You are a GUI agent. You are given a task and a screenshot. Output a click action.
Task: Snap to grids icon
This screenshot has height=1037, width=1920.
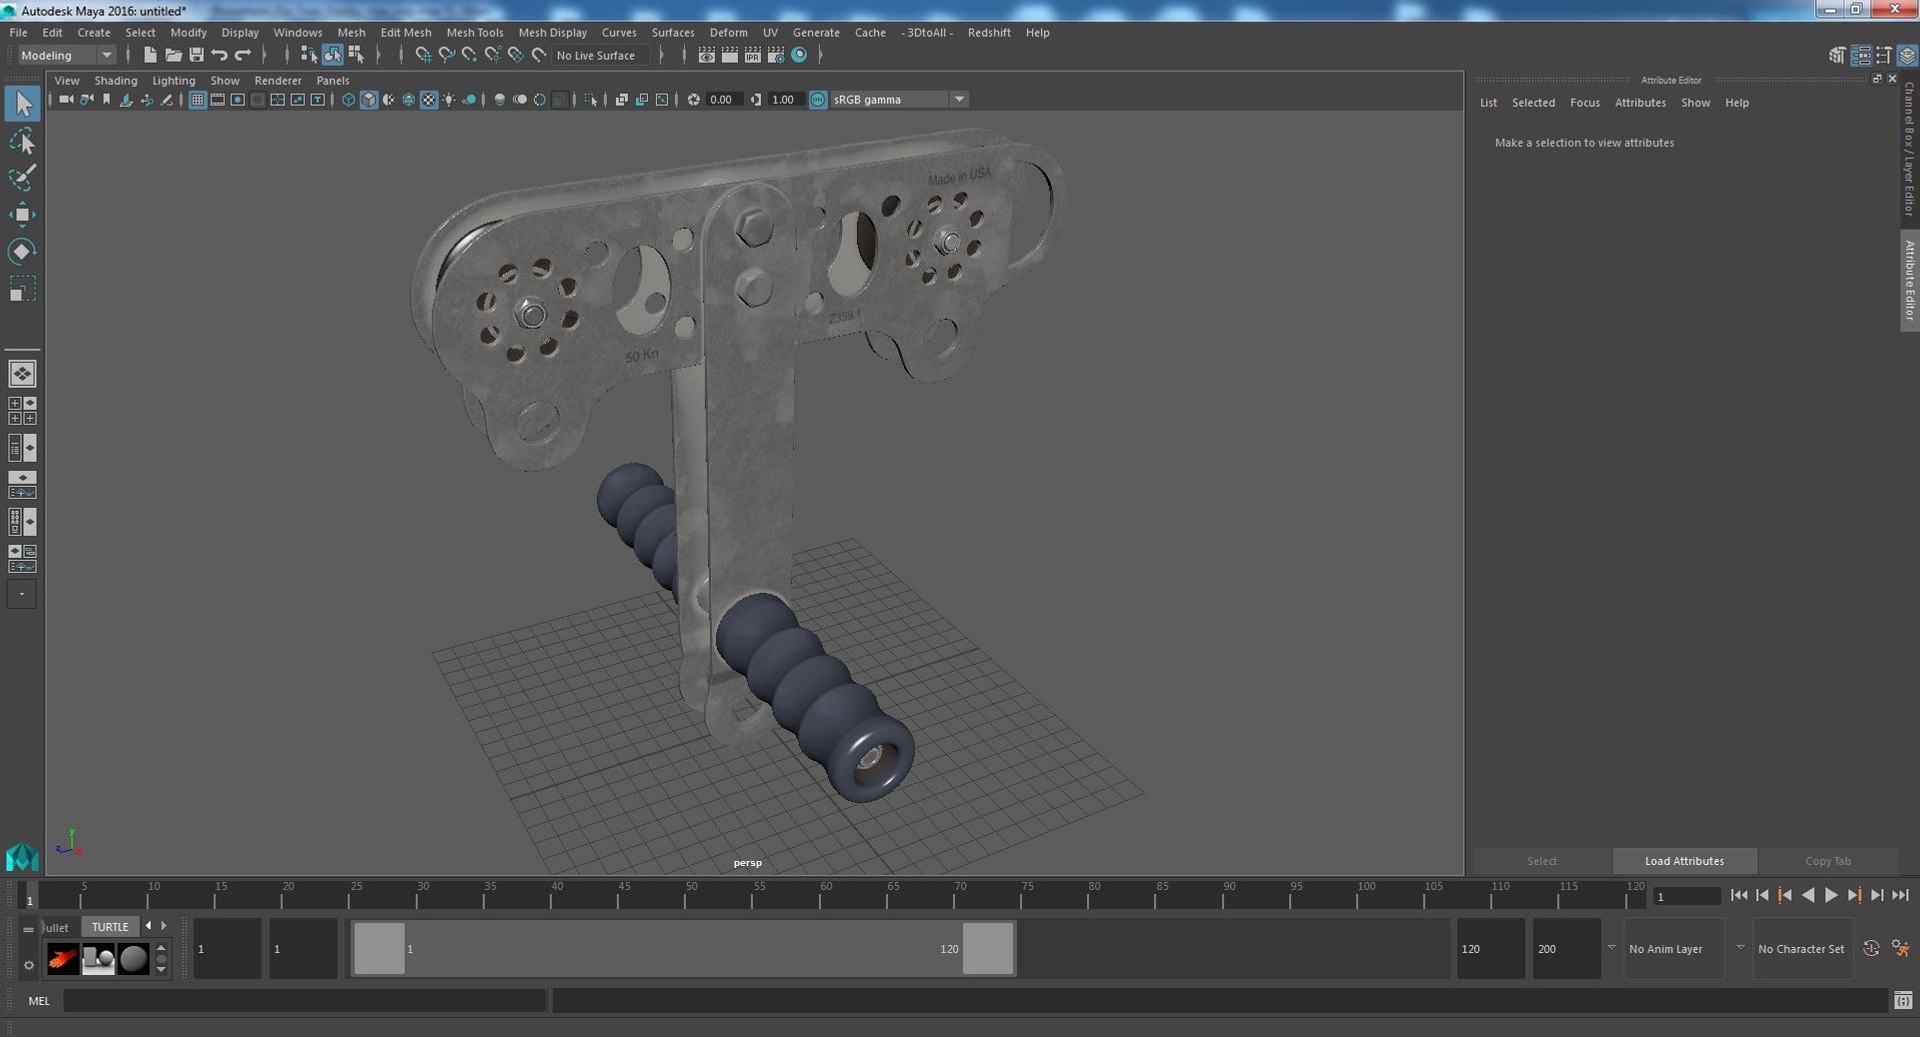click(423, 55)
